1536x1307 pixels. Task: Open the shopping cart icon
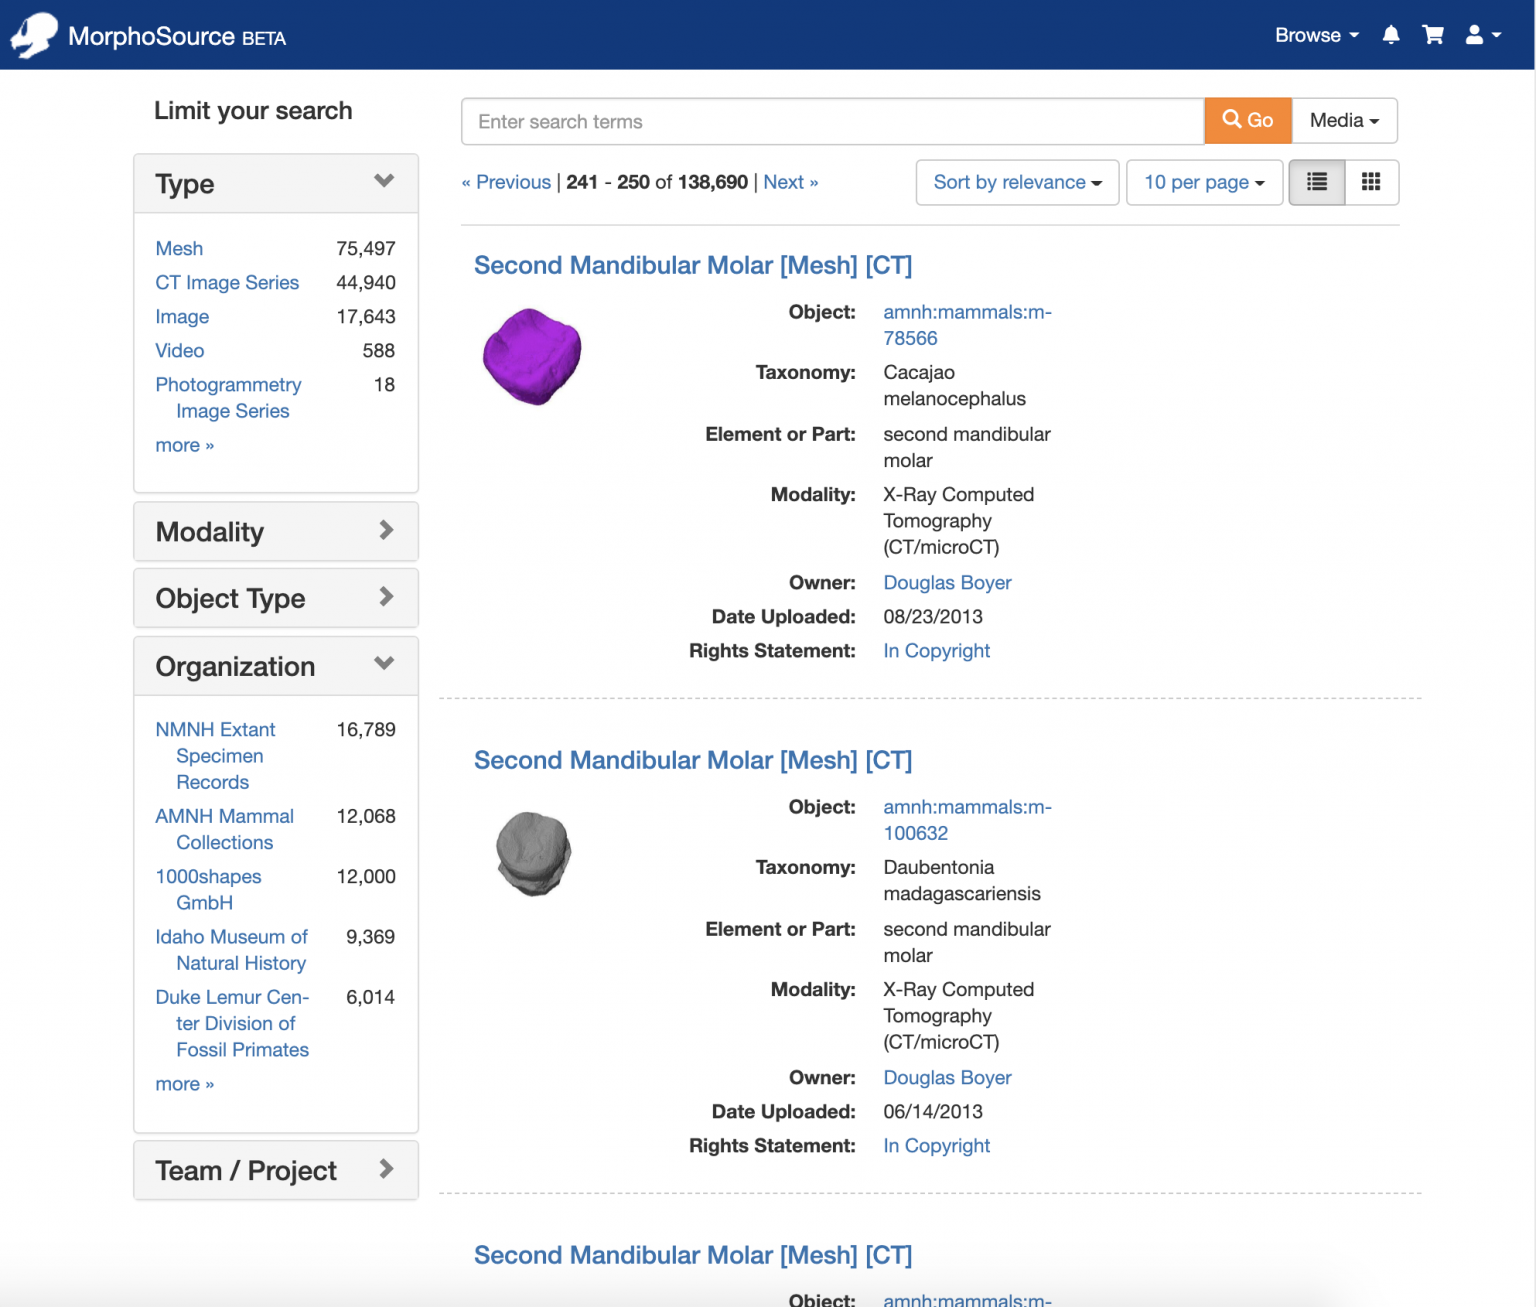tap(1433, 34)
